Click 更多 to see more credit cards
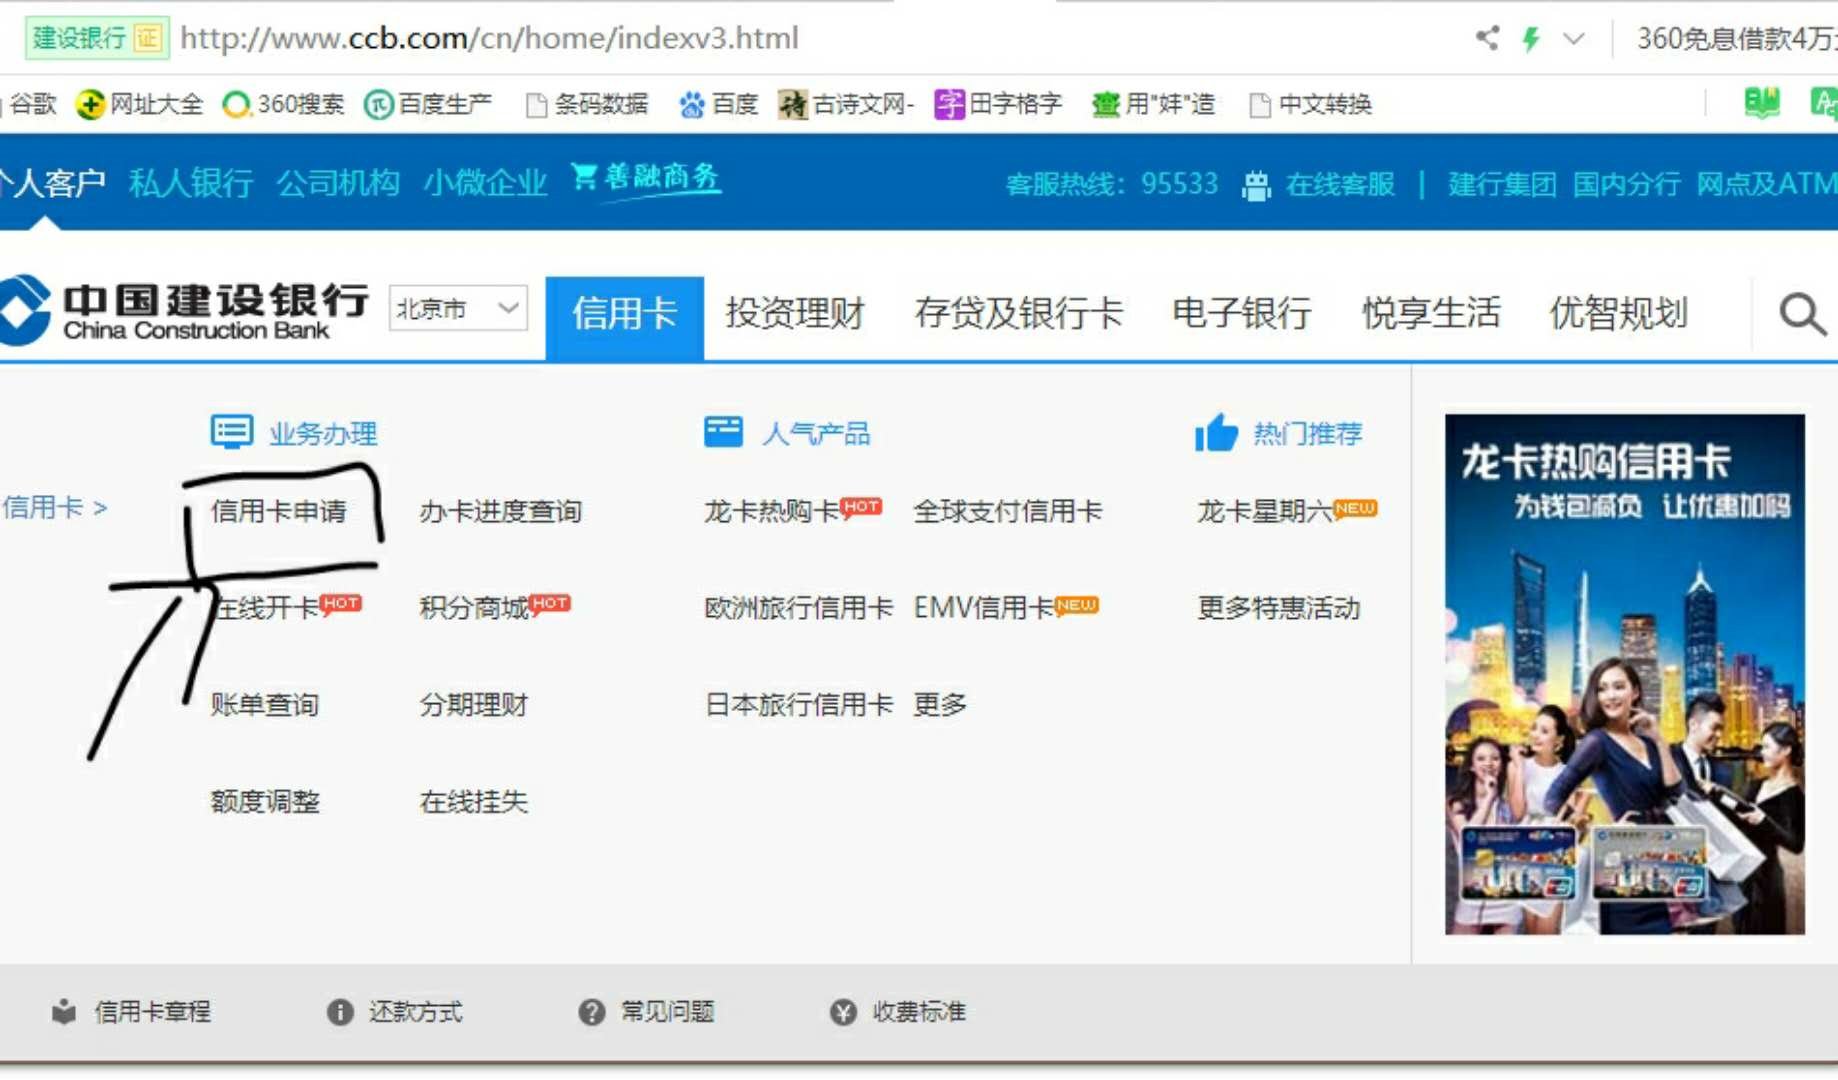 938,703
